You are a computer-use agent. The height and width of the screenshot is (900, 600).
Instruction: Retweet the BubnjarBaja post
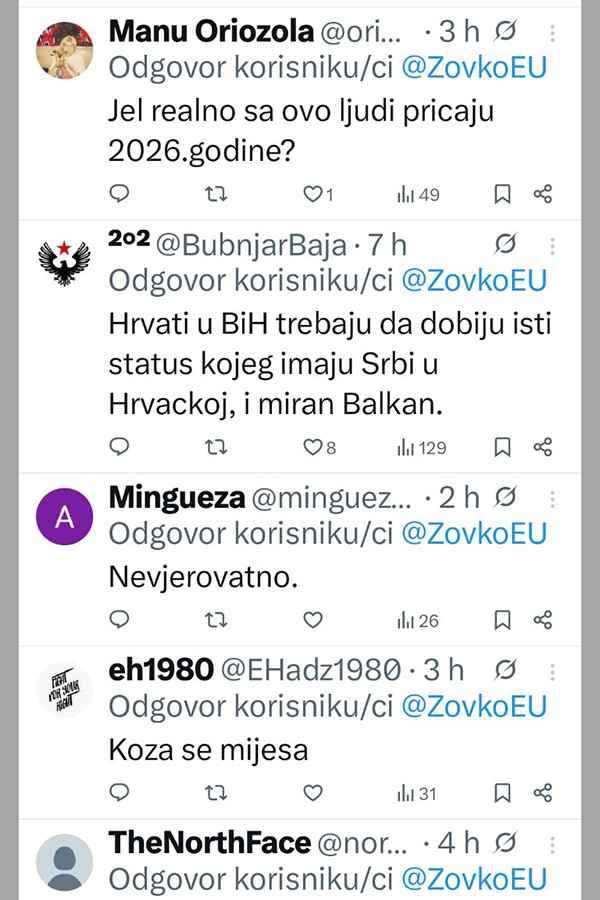pyautogui.click(x=215, y=447)
